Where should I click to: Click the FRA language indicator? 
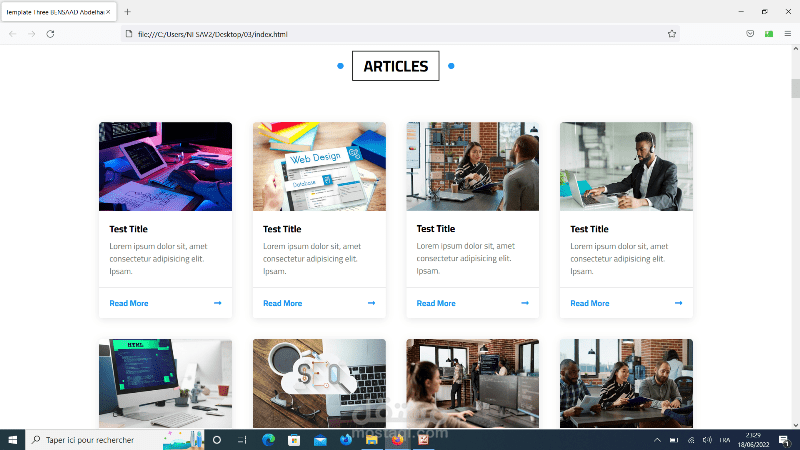[724, 440]
